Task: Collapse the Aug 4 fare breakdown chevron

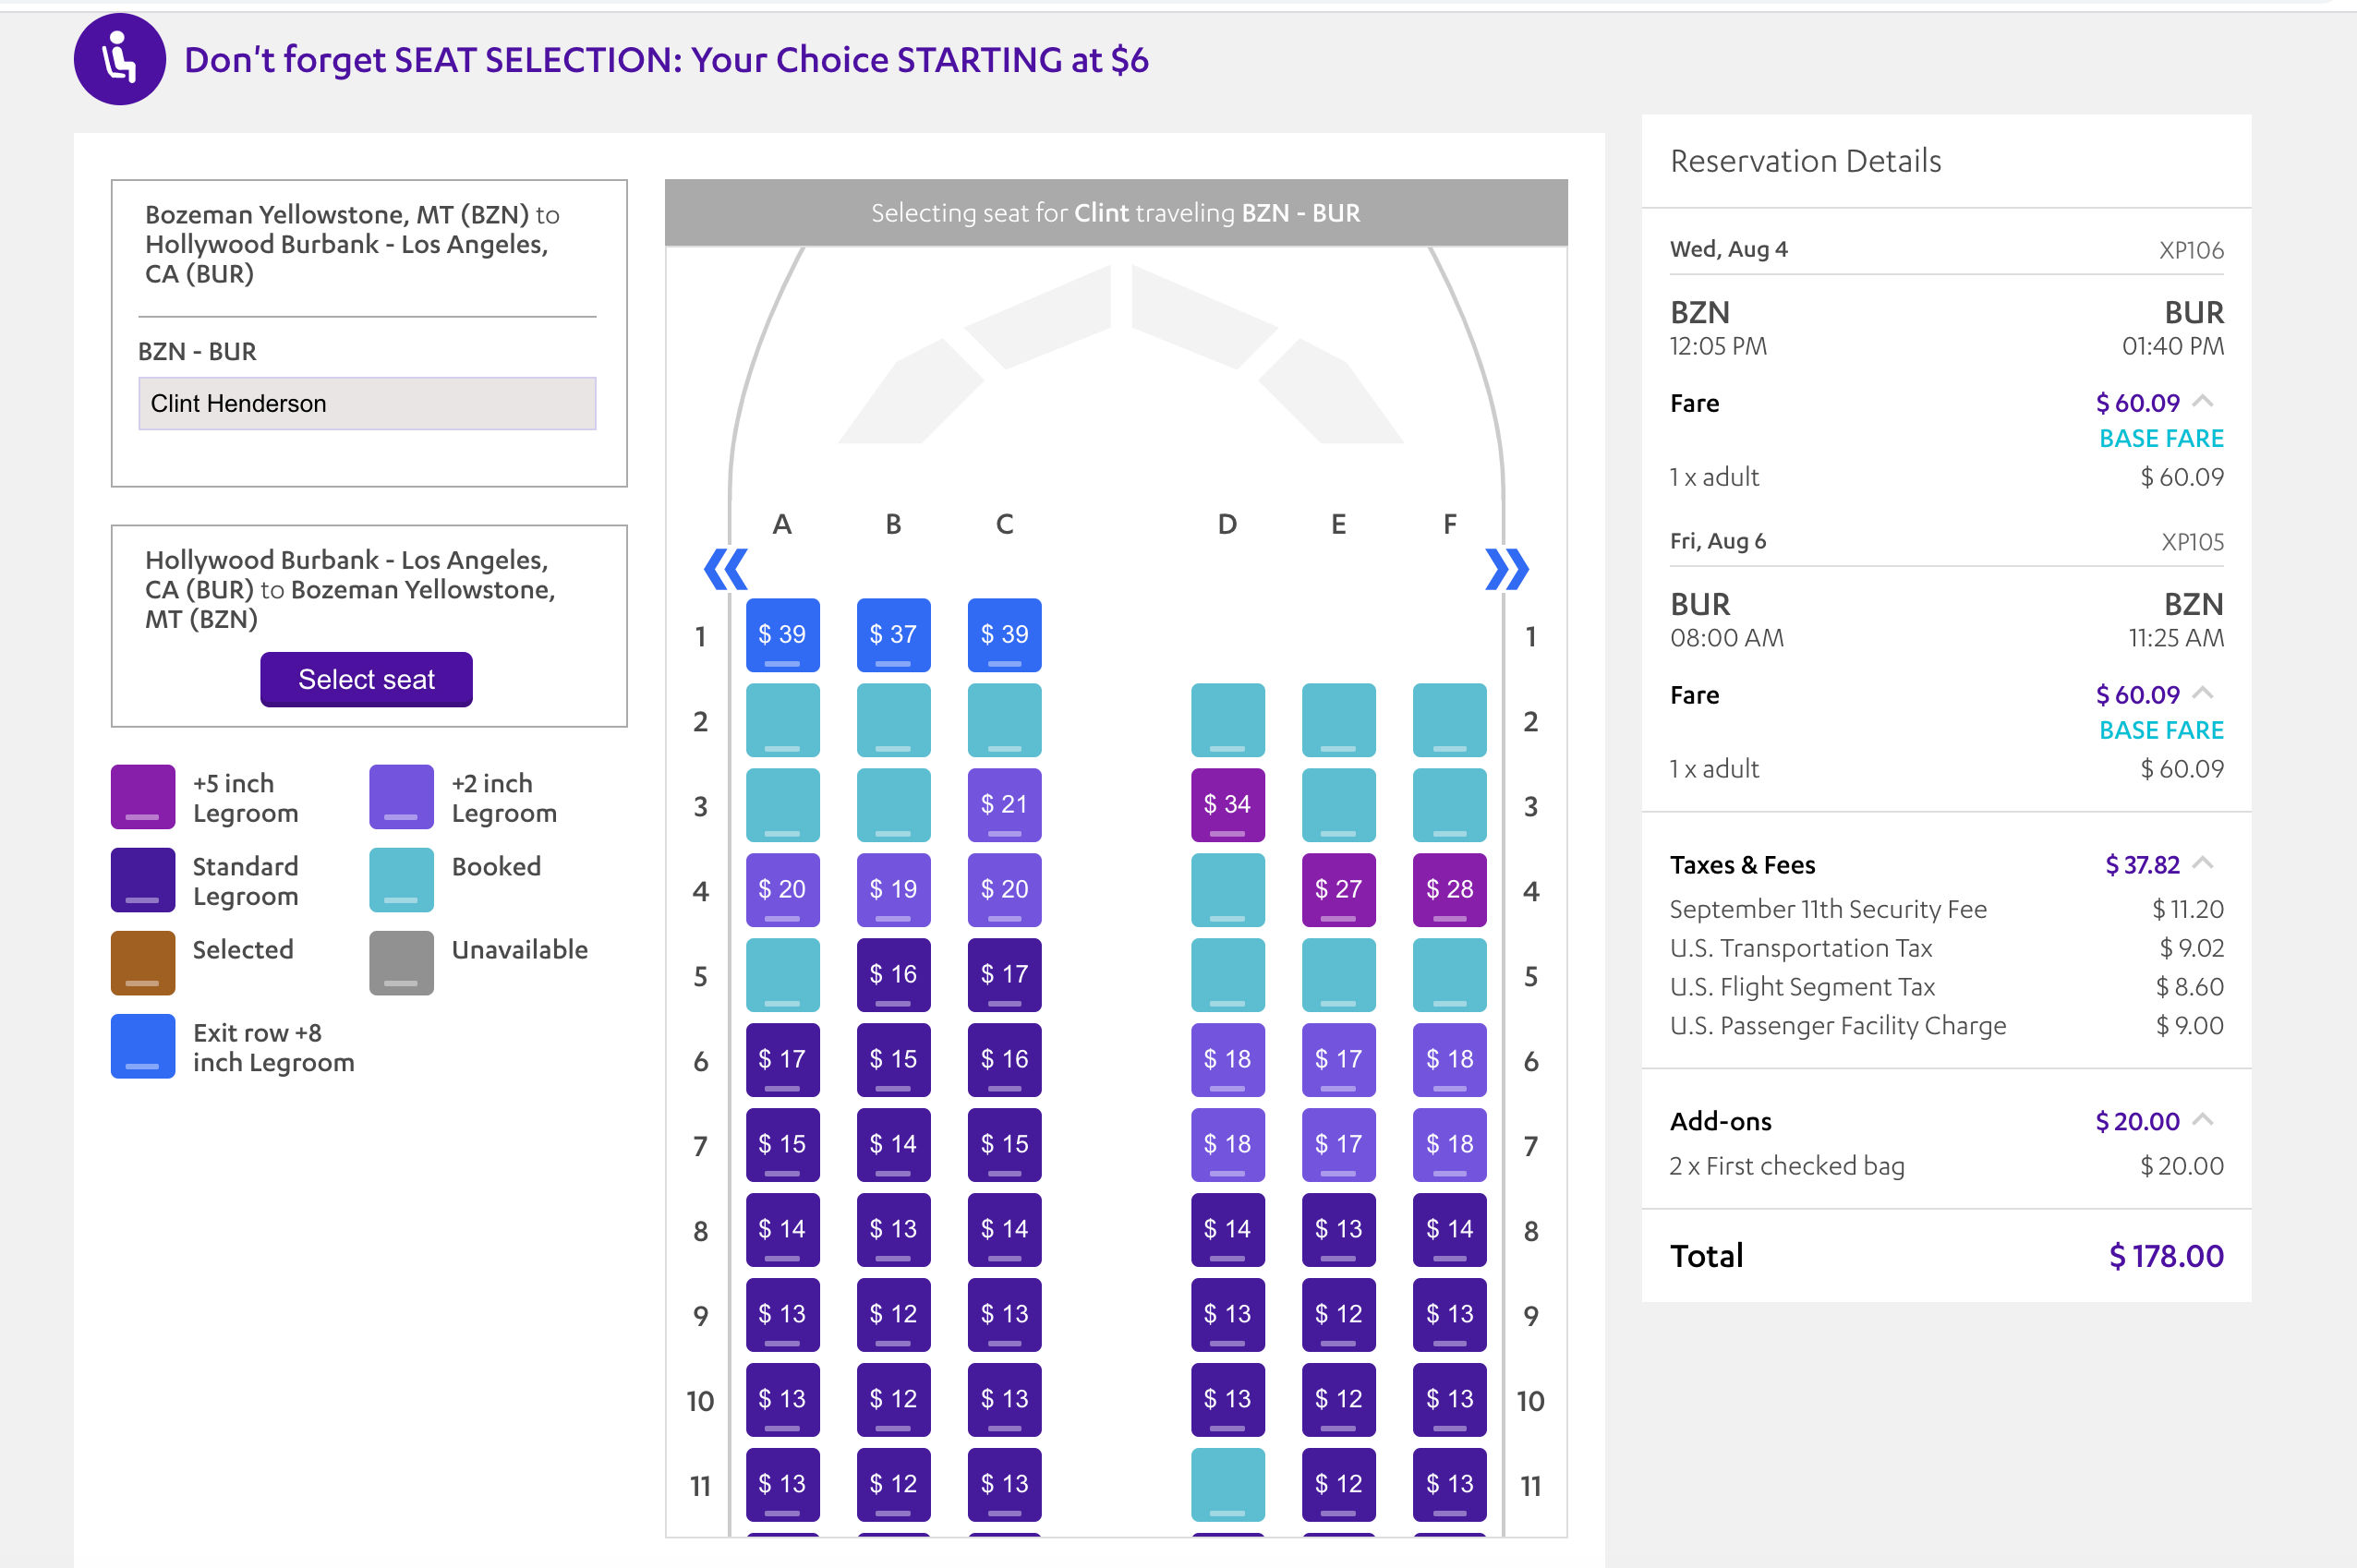Action: pos(2202,402)
